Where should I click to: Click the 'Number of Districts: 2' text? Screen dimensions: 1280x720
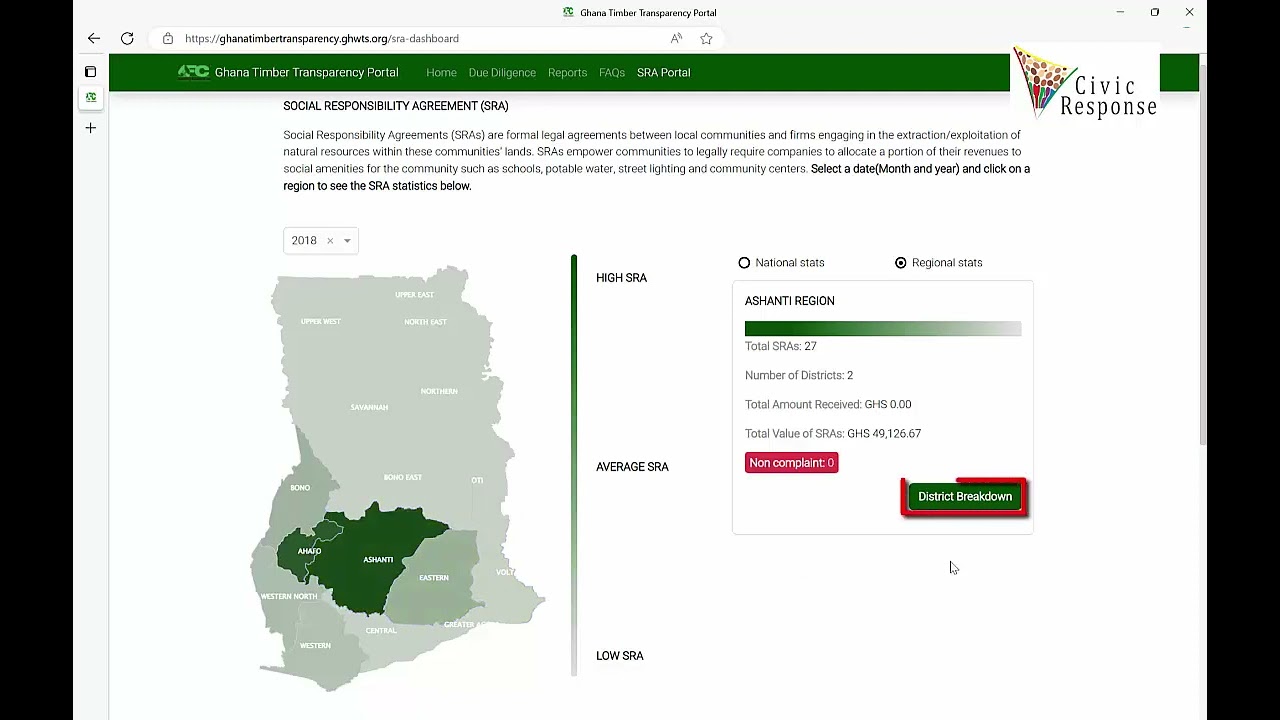[x=799, y=375]
